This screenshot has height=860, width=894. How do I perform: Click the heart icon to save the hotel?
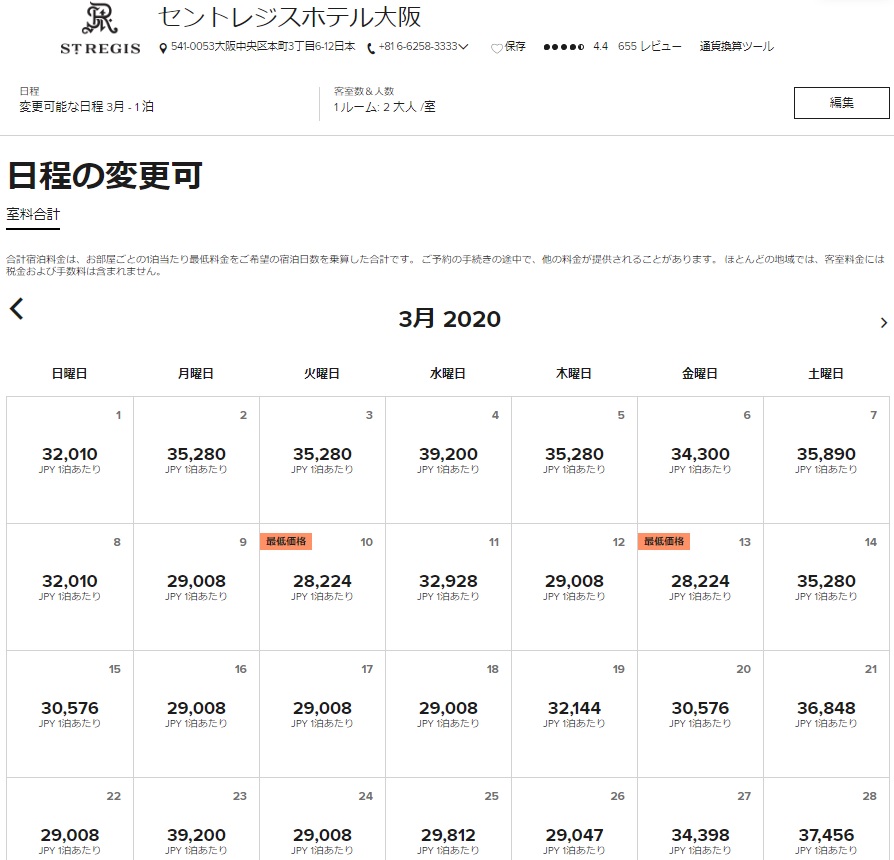[497, 48]
